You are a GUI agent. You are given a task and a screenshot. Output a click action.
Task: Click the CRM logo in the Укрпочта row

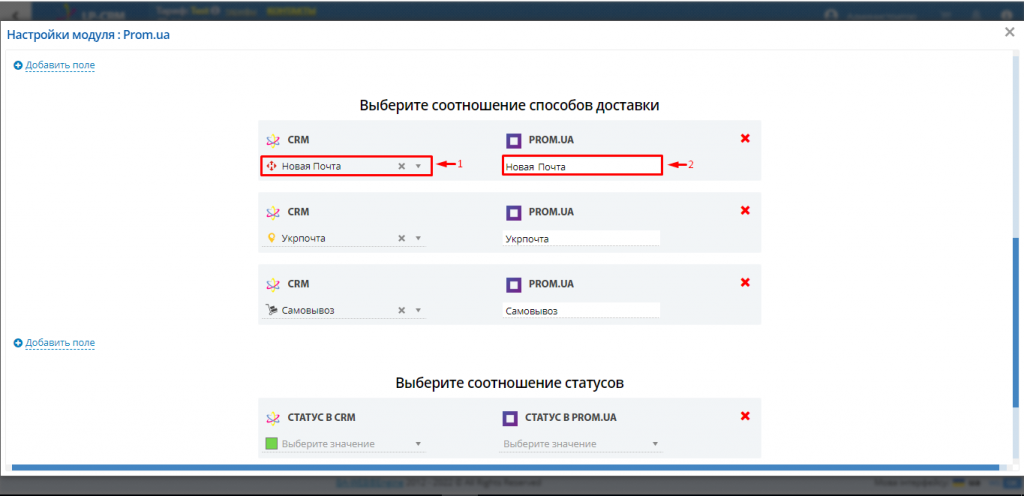point(273,212)
